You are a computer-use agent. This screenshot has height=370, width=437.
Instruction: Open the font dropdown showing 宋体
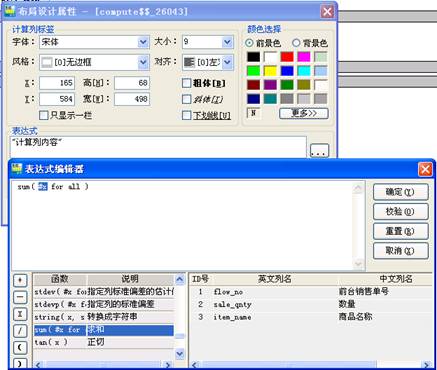[x=143, y=42]
